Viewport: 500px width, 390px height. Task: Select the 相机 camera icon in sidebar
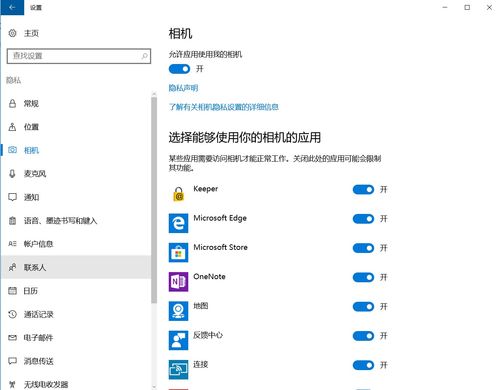coord(12,150)
